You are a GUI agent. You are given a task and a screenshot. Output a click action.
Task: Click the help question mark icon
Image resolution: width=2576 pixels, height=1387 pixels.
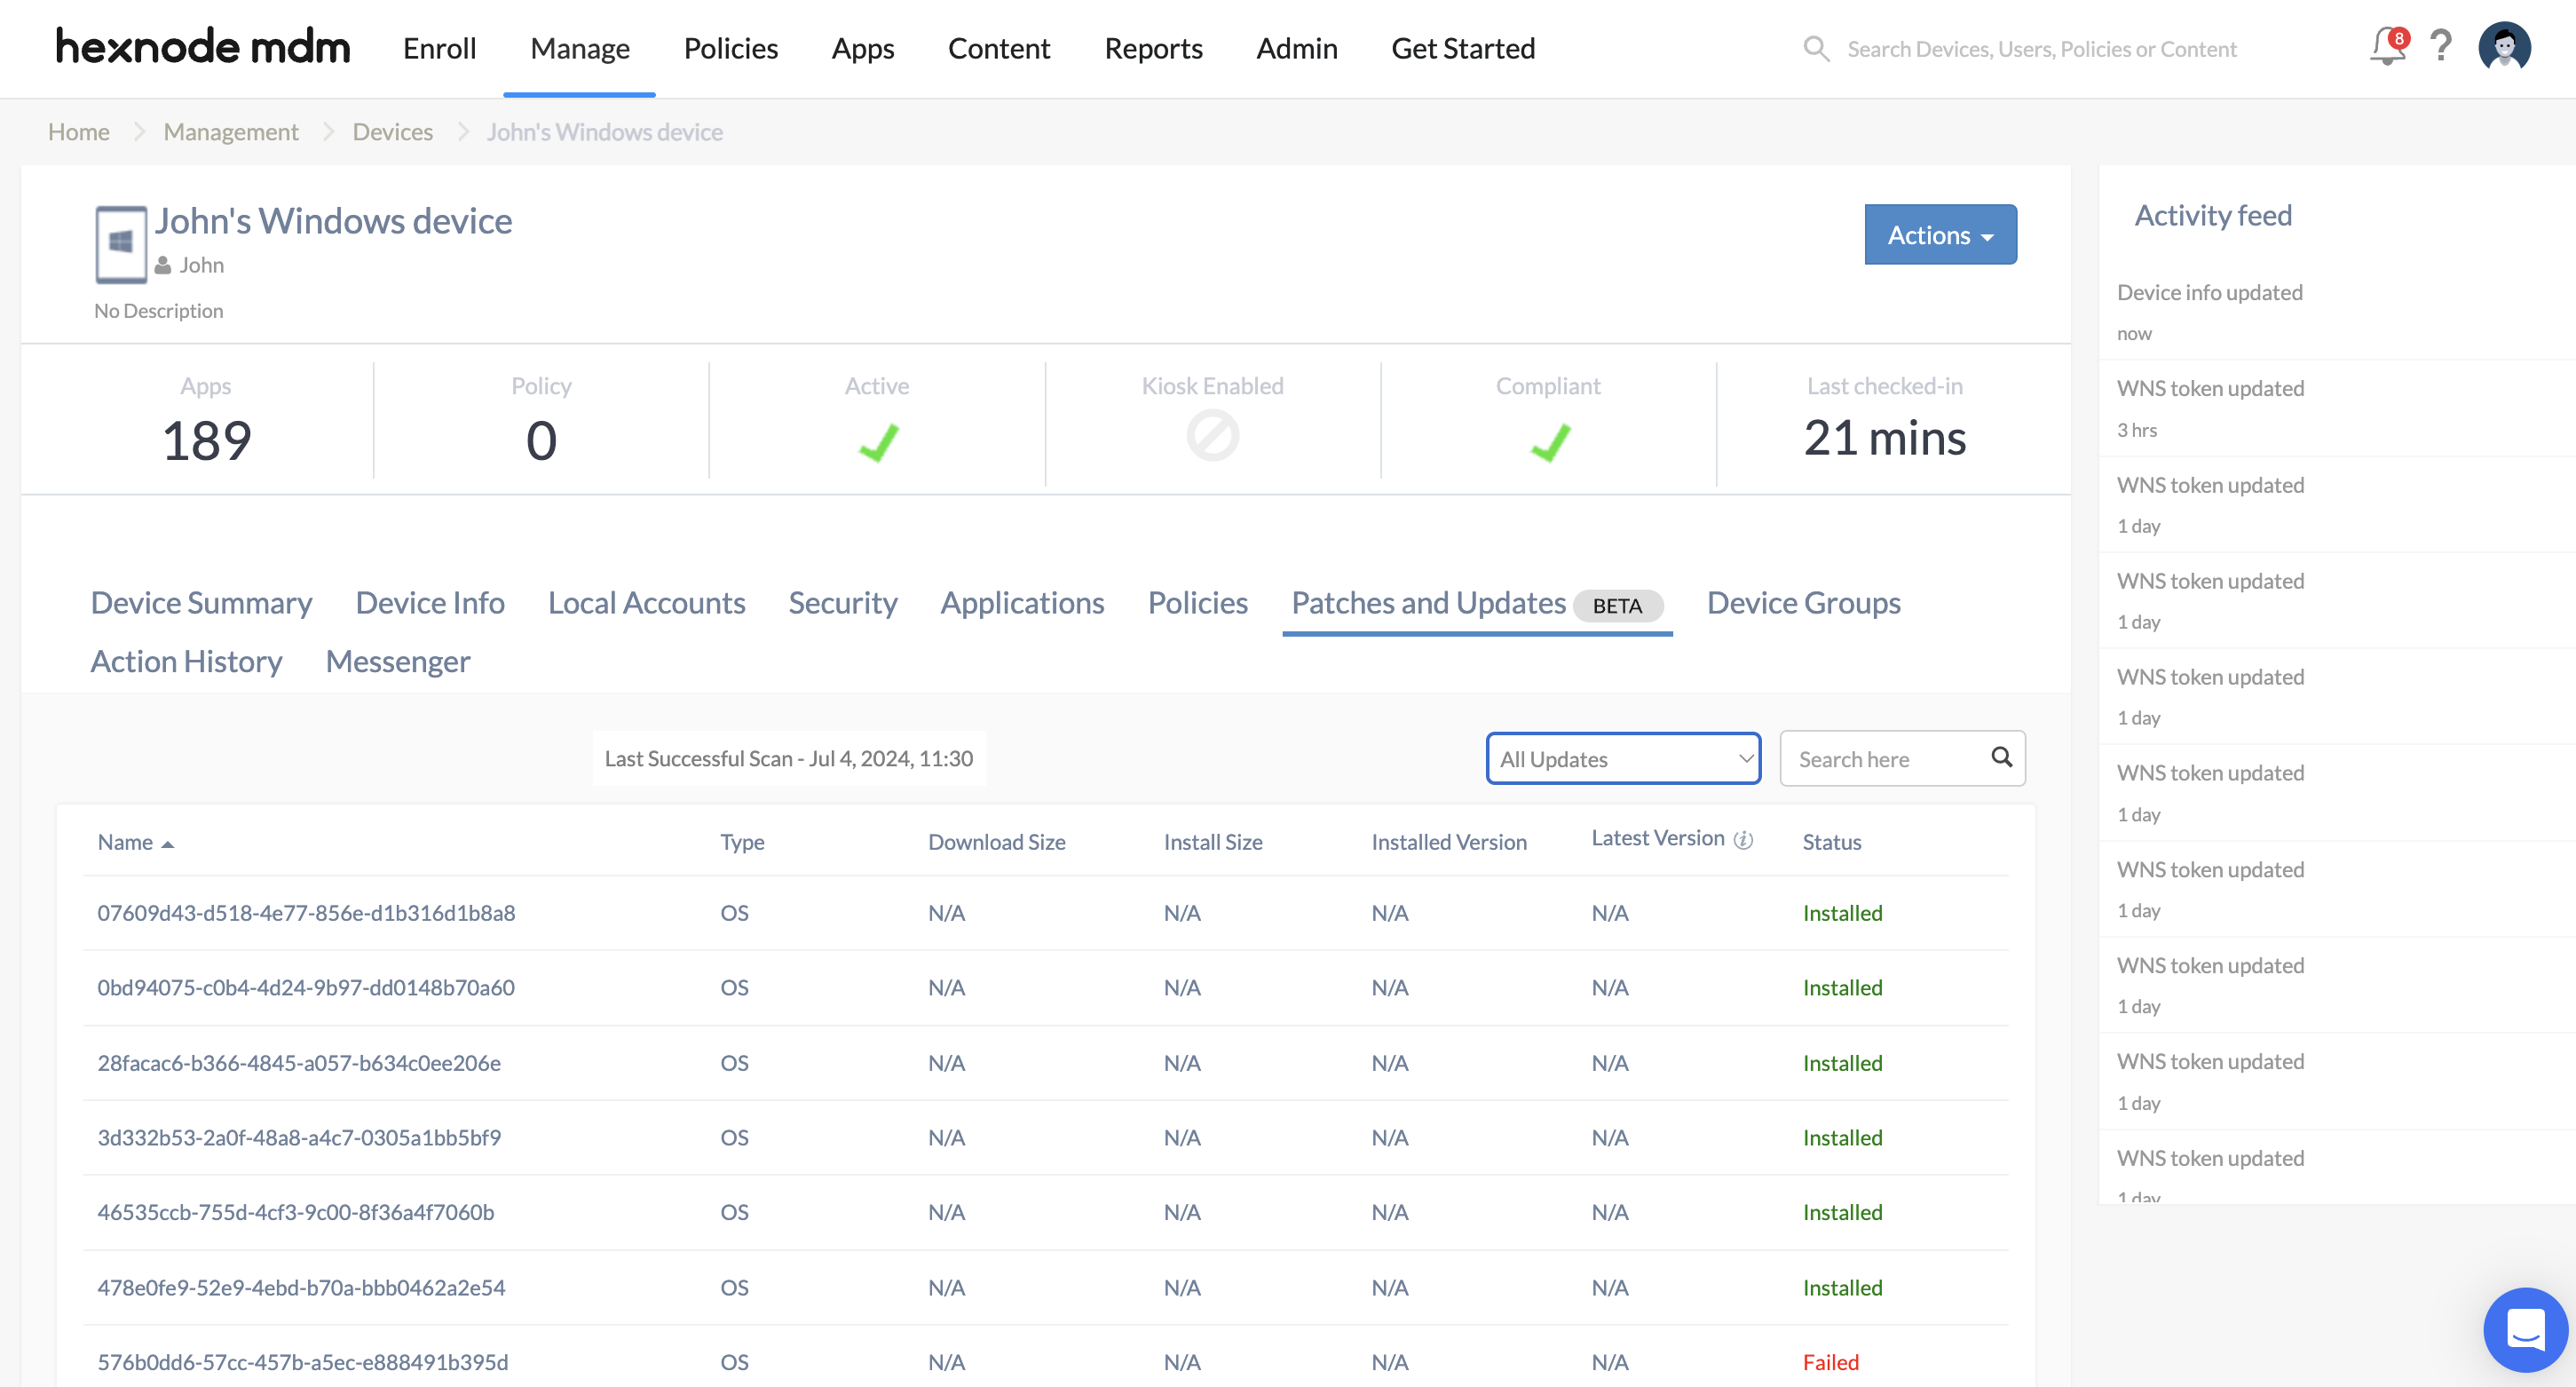coord(2441,47)
